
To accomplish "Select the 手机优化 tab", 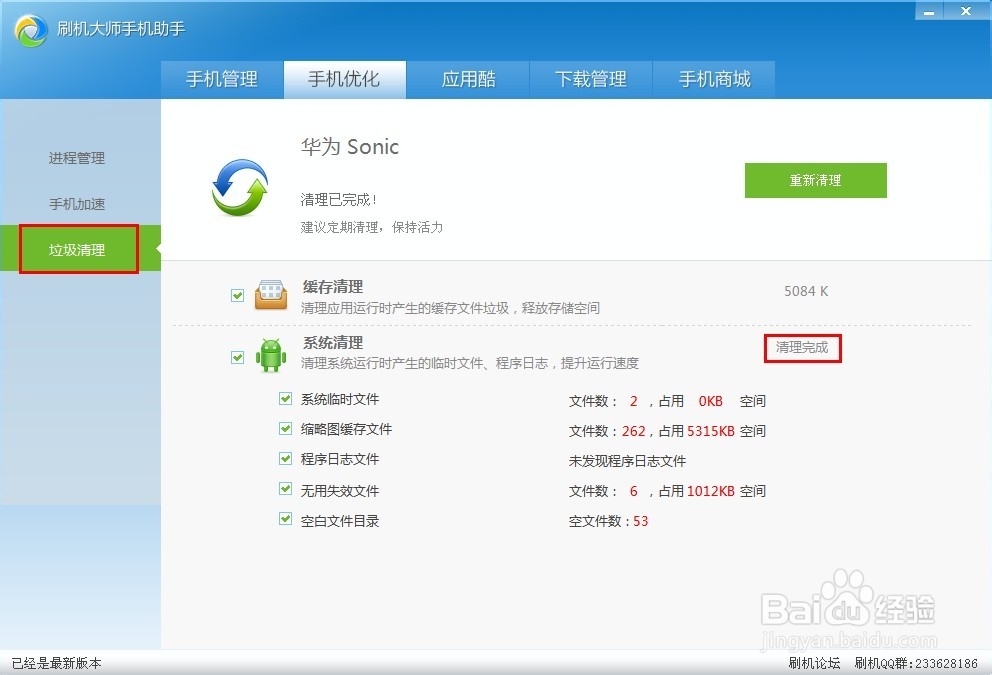I will pos(344,80).
